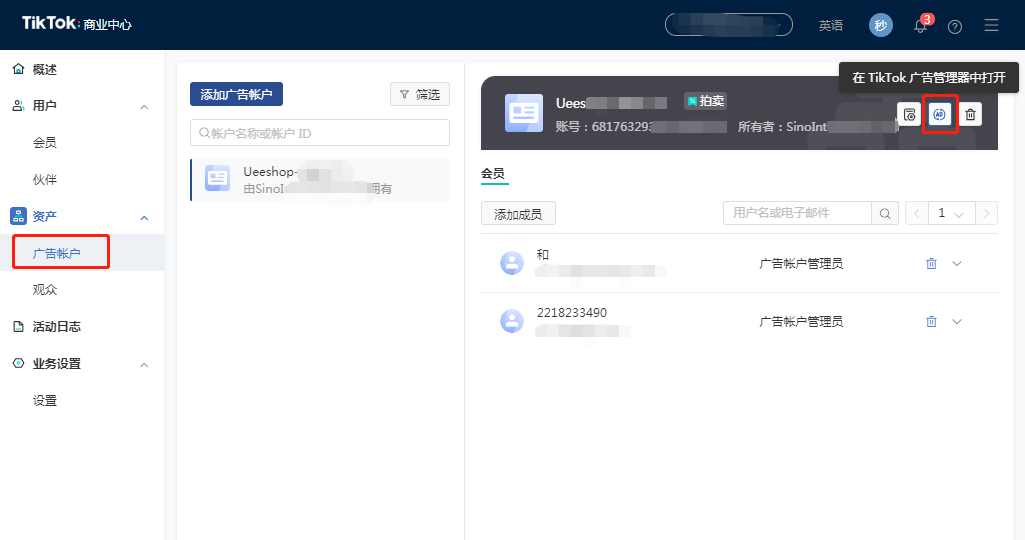This screenshot has height=540, width=1025.
Task: Click the 账号 ID text in the account header
Action: pyautogui.click(x=641, y=127)
